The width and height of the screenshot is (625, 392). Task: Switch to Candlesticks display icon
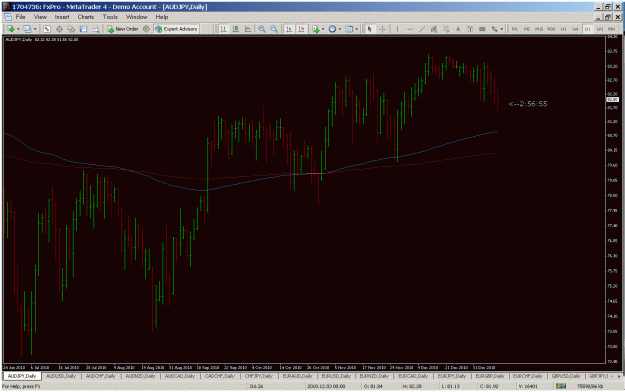tap(236, 29)
